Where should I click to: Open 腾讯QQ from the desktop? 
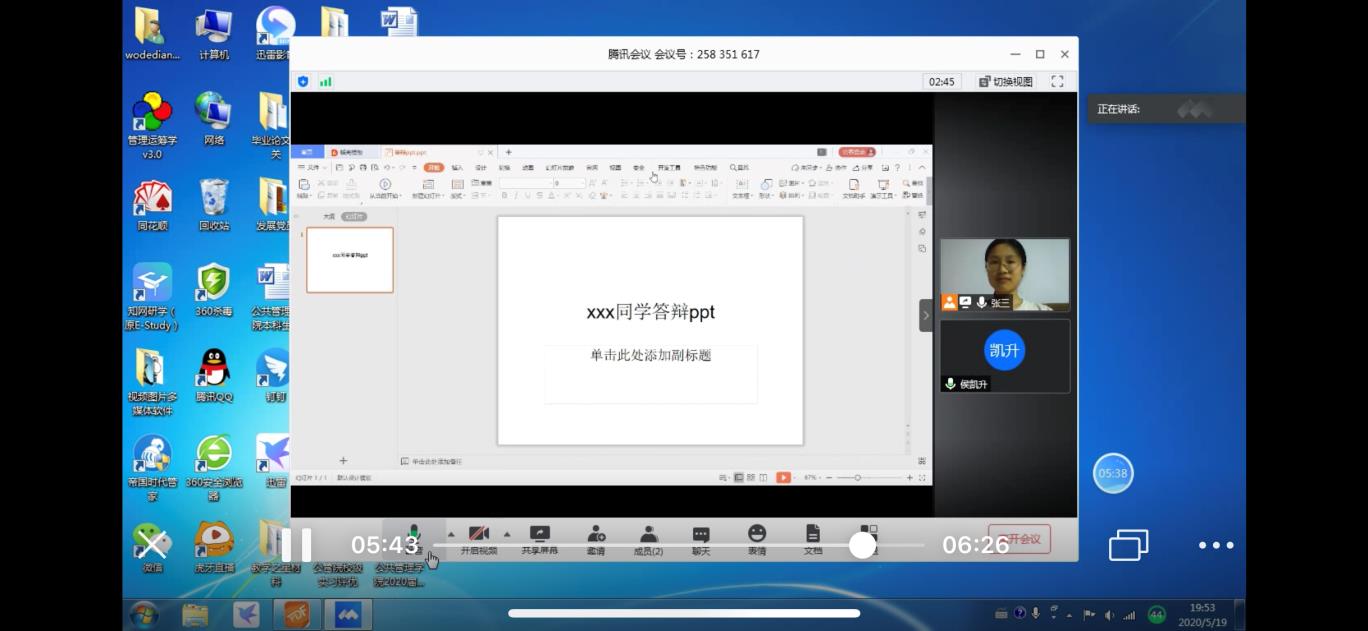coord(214,375)
